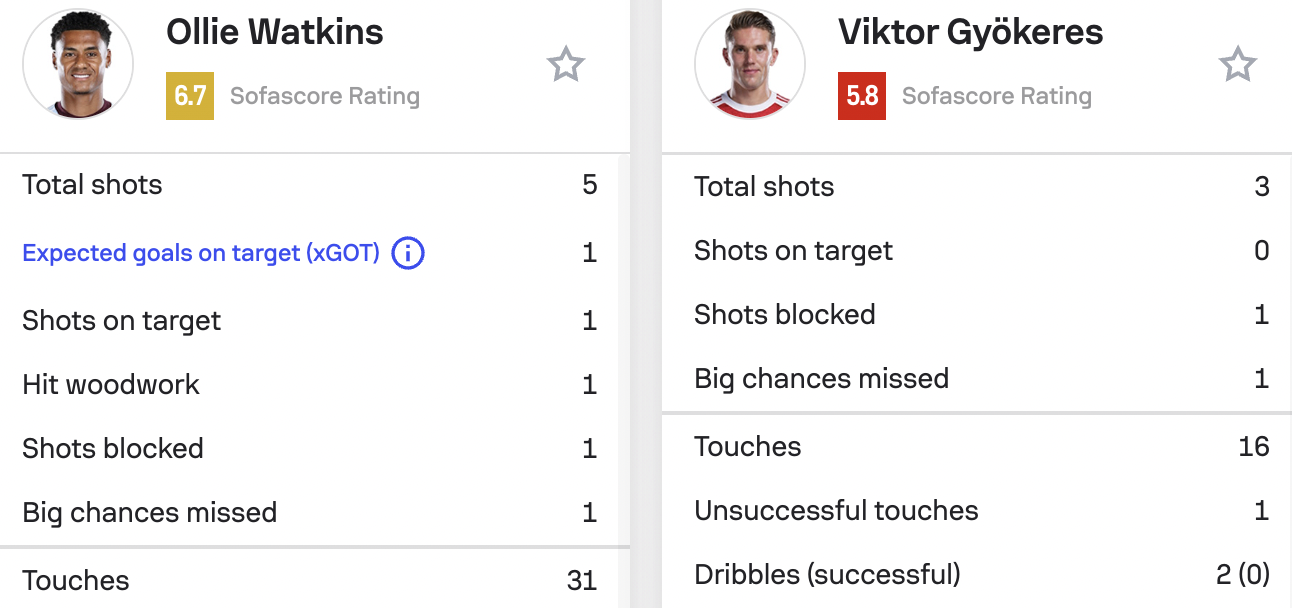
Task: Click Sofascore Rating label under Gyökeres
Action: [997, 96]
